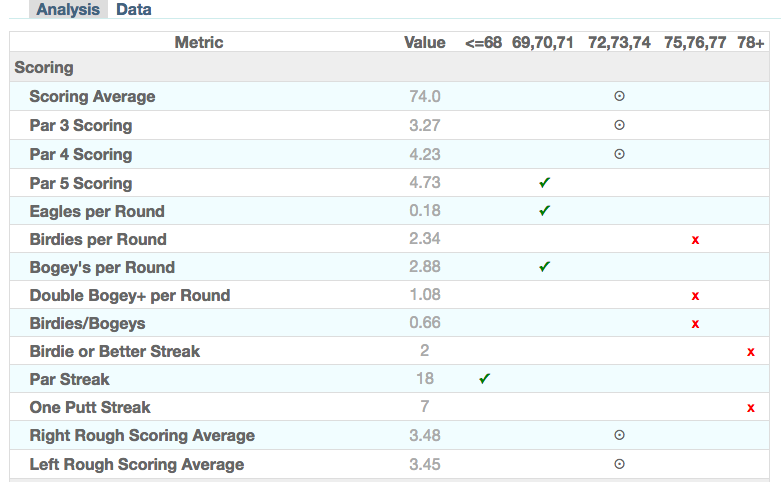Click the Metric column header
The width and height of the screenshot is (781, 482).
tap(199, 42)
